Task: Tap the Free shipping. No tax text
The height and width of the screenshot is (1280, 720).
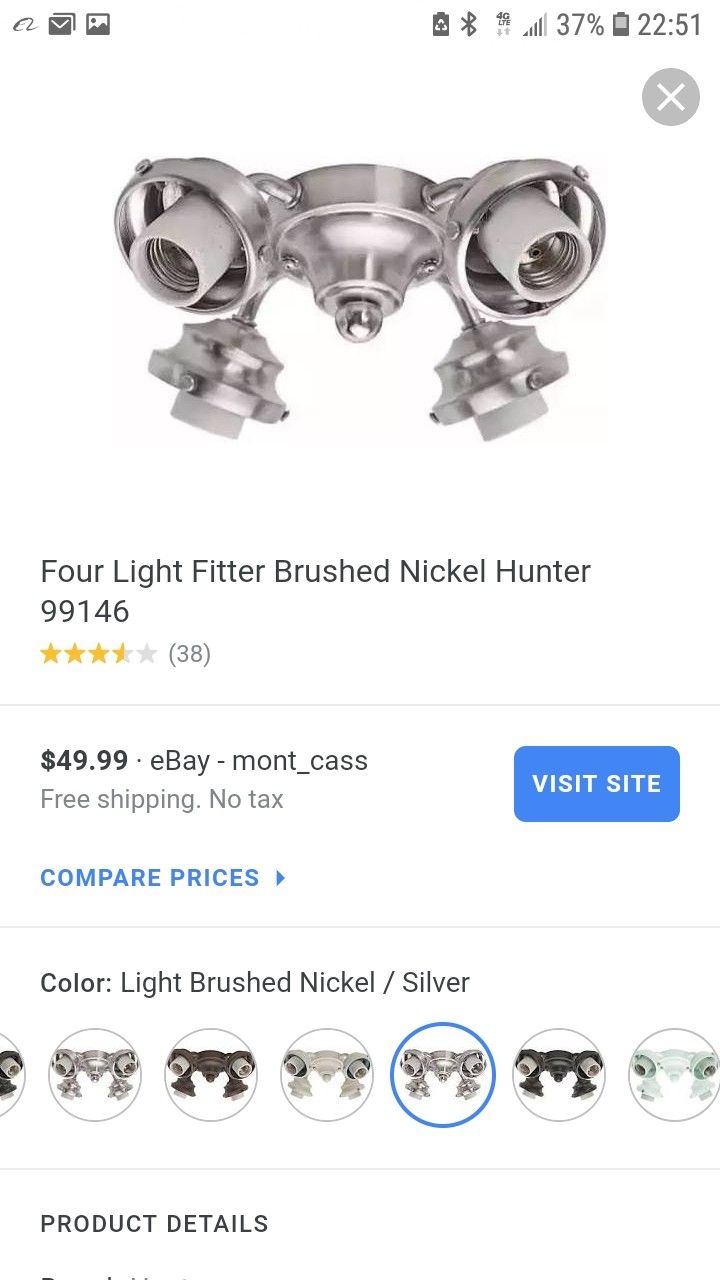Action: (161, 799)
